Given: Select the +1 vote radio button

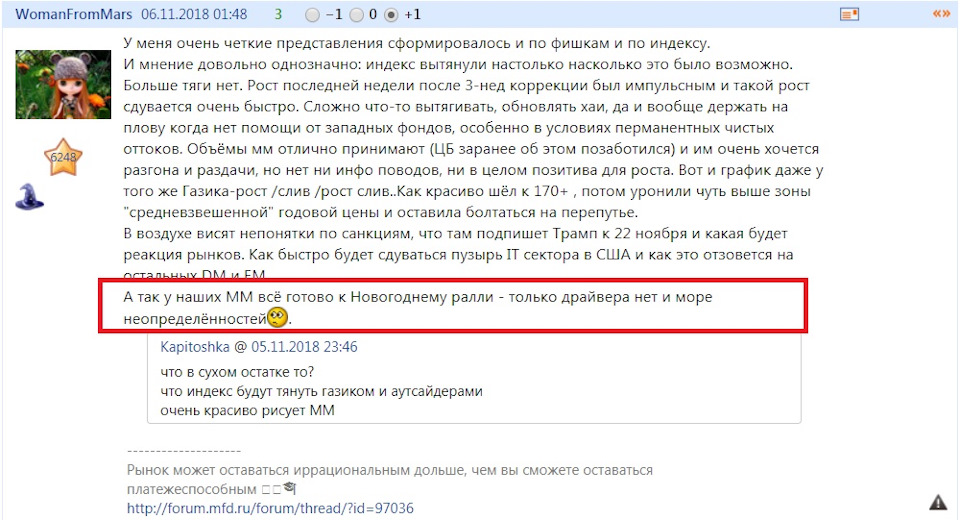Looking at the screenshot, I should 391,15.
